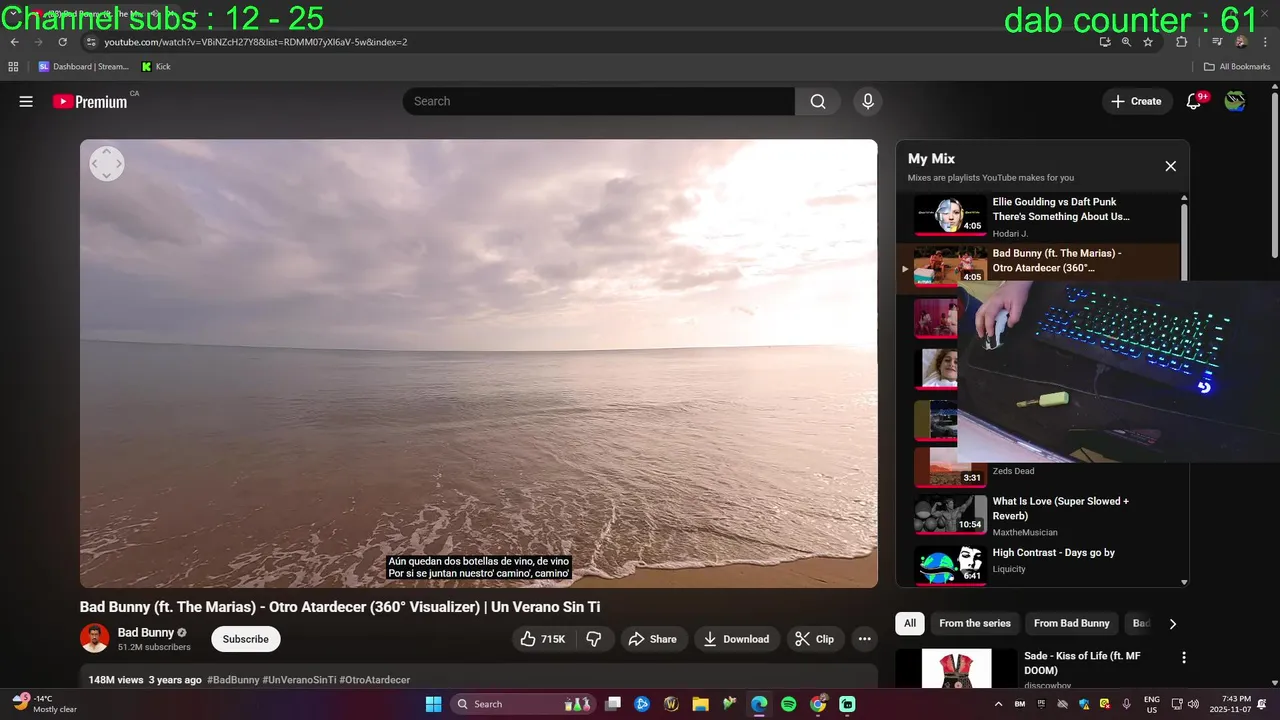Open the #UnVeranoSinTi hashtag link
The height and width of the screenshot is (720, 1280).
click(x=300, y=680)
